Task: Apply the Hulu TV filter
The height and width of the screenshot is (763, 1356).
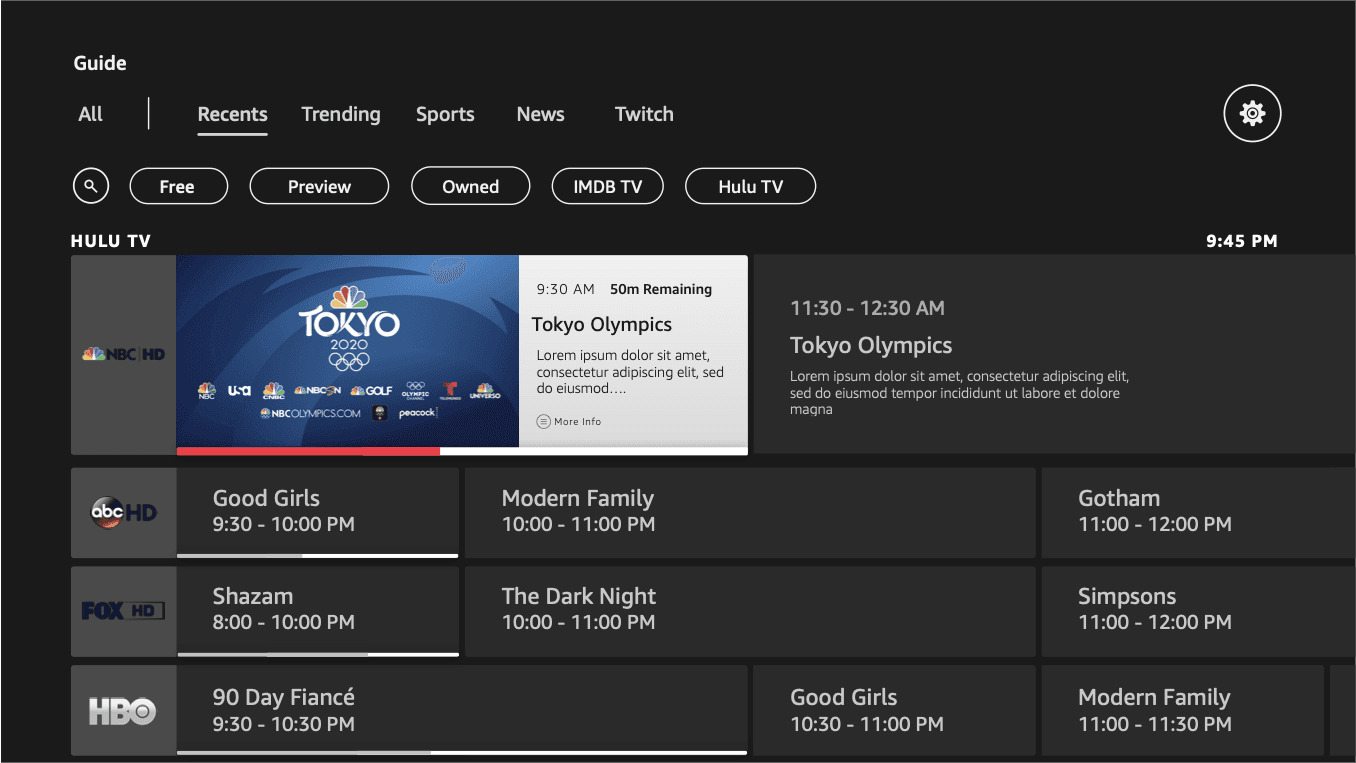Action: [x=750, y=186]
